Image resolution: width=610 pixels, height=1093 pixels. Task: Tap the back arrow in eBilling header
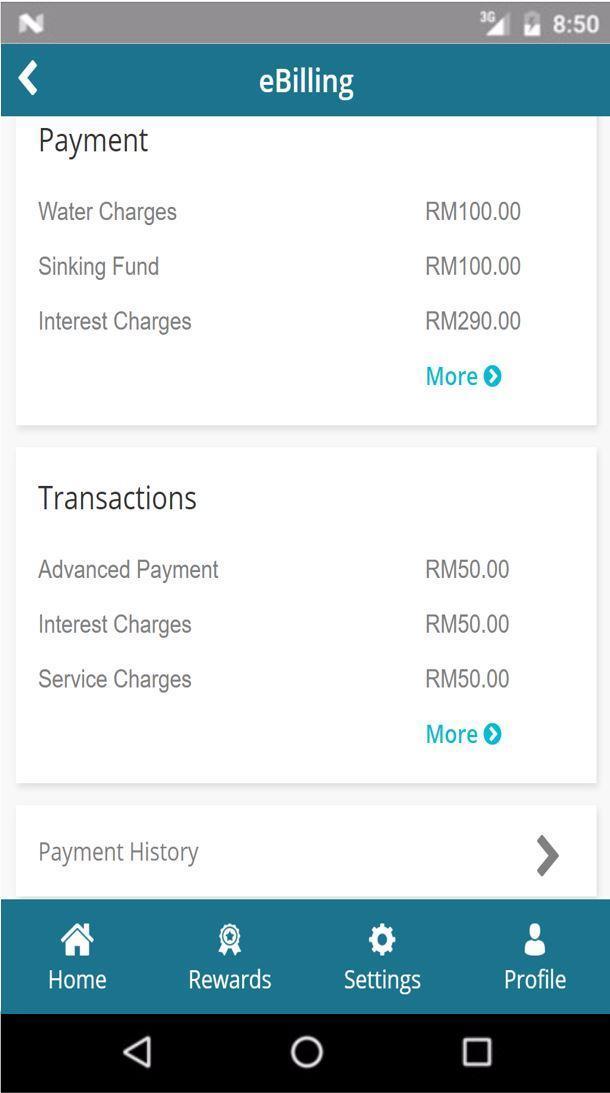click(28, 78)
